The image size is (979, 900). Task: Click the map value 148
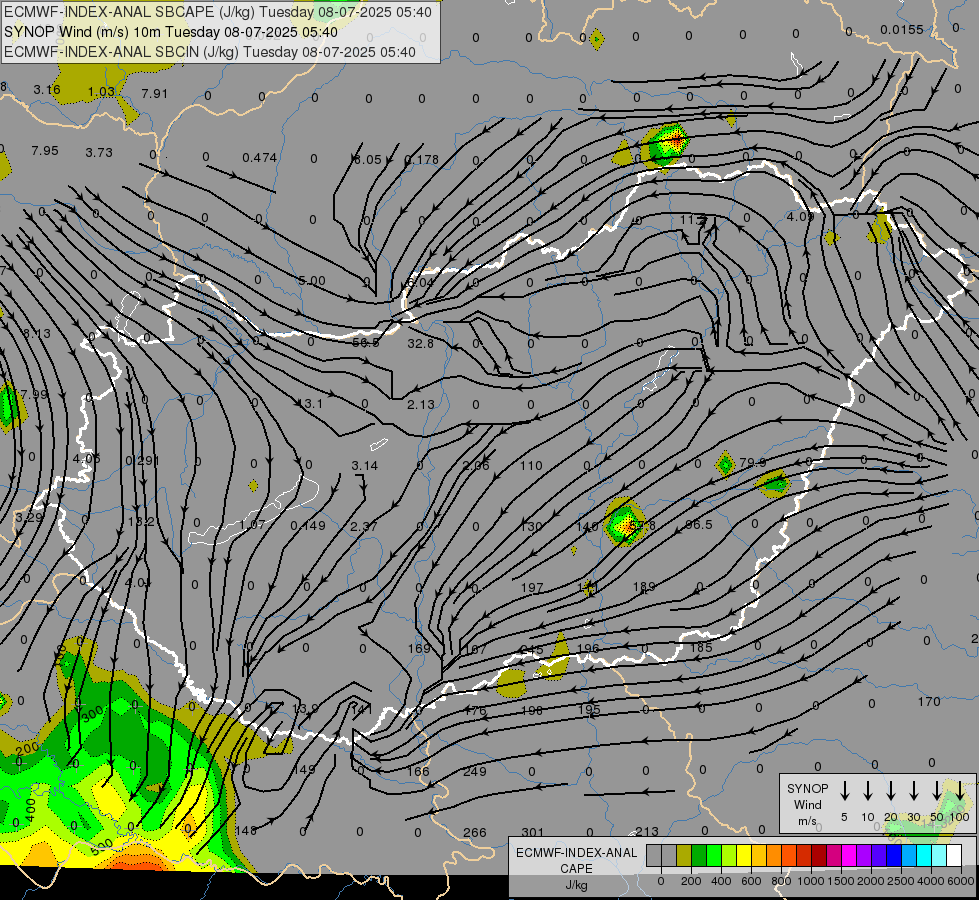point(246,831)
